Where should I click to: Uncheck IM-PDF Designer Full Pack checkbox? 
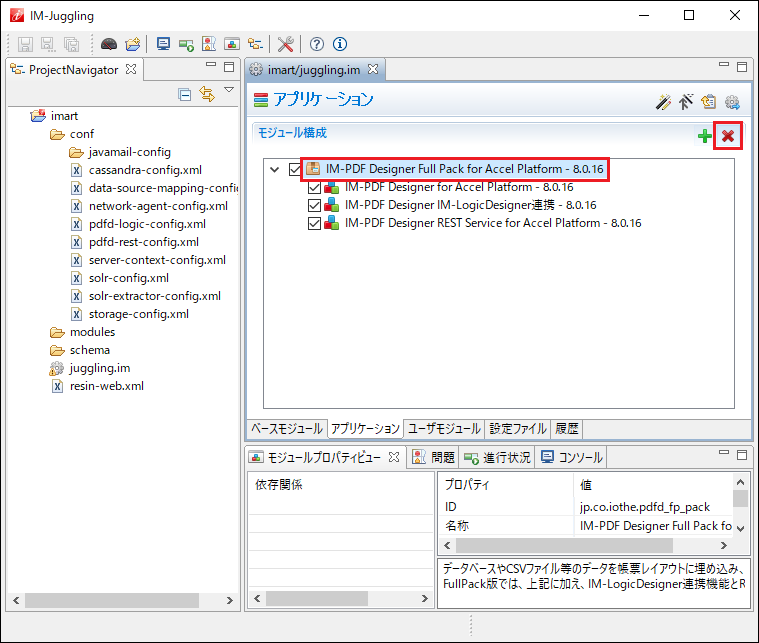point(294,169)
